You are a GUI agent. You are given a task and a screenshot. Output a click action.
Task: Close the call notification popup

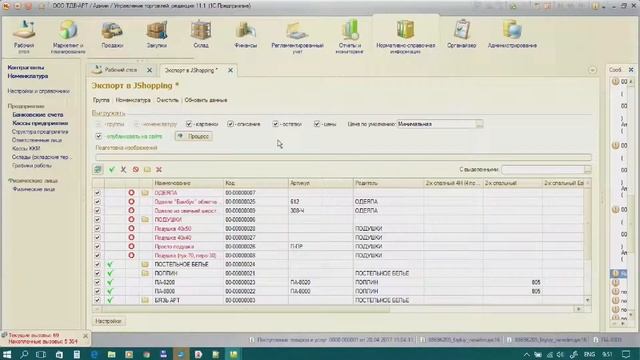[x=85, y=336]
